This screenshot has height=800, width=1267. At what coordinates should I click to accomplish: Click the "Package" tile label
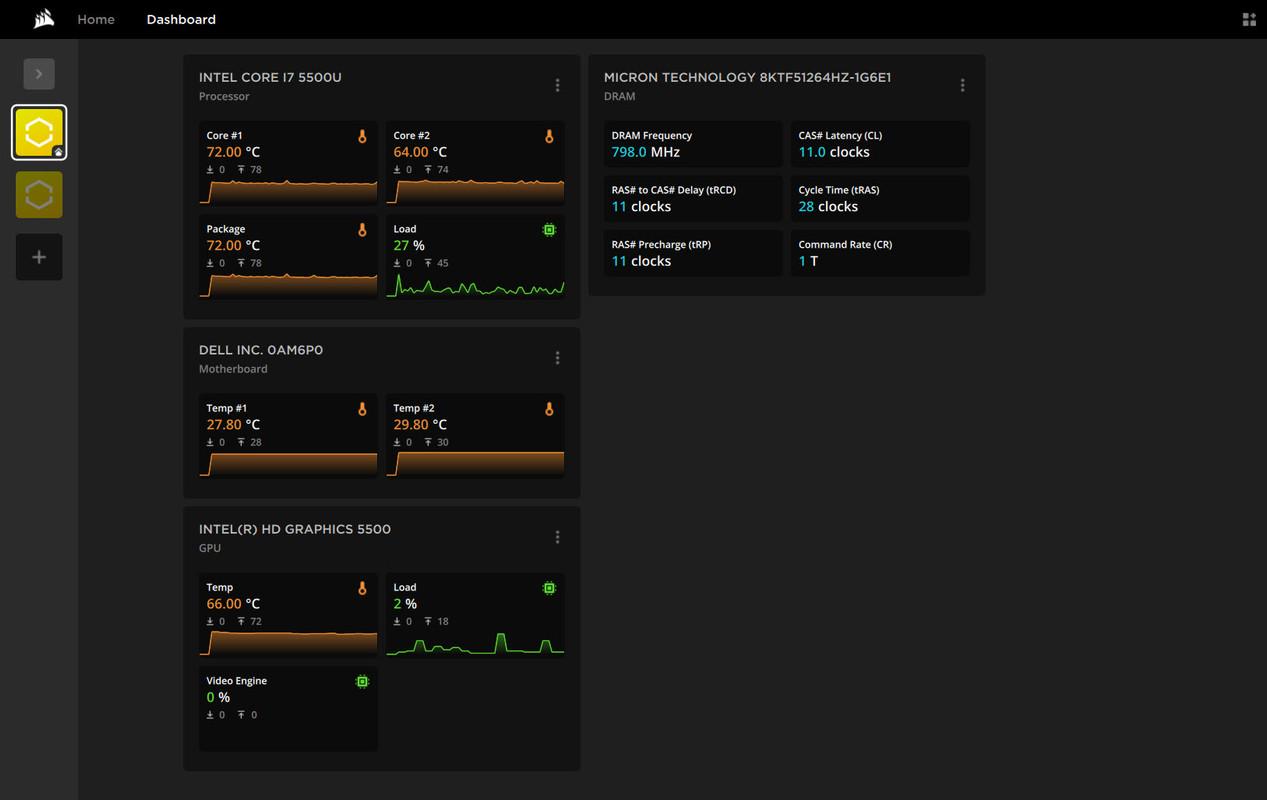coord(226,230)
